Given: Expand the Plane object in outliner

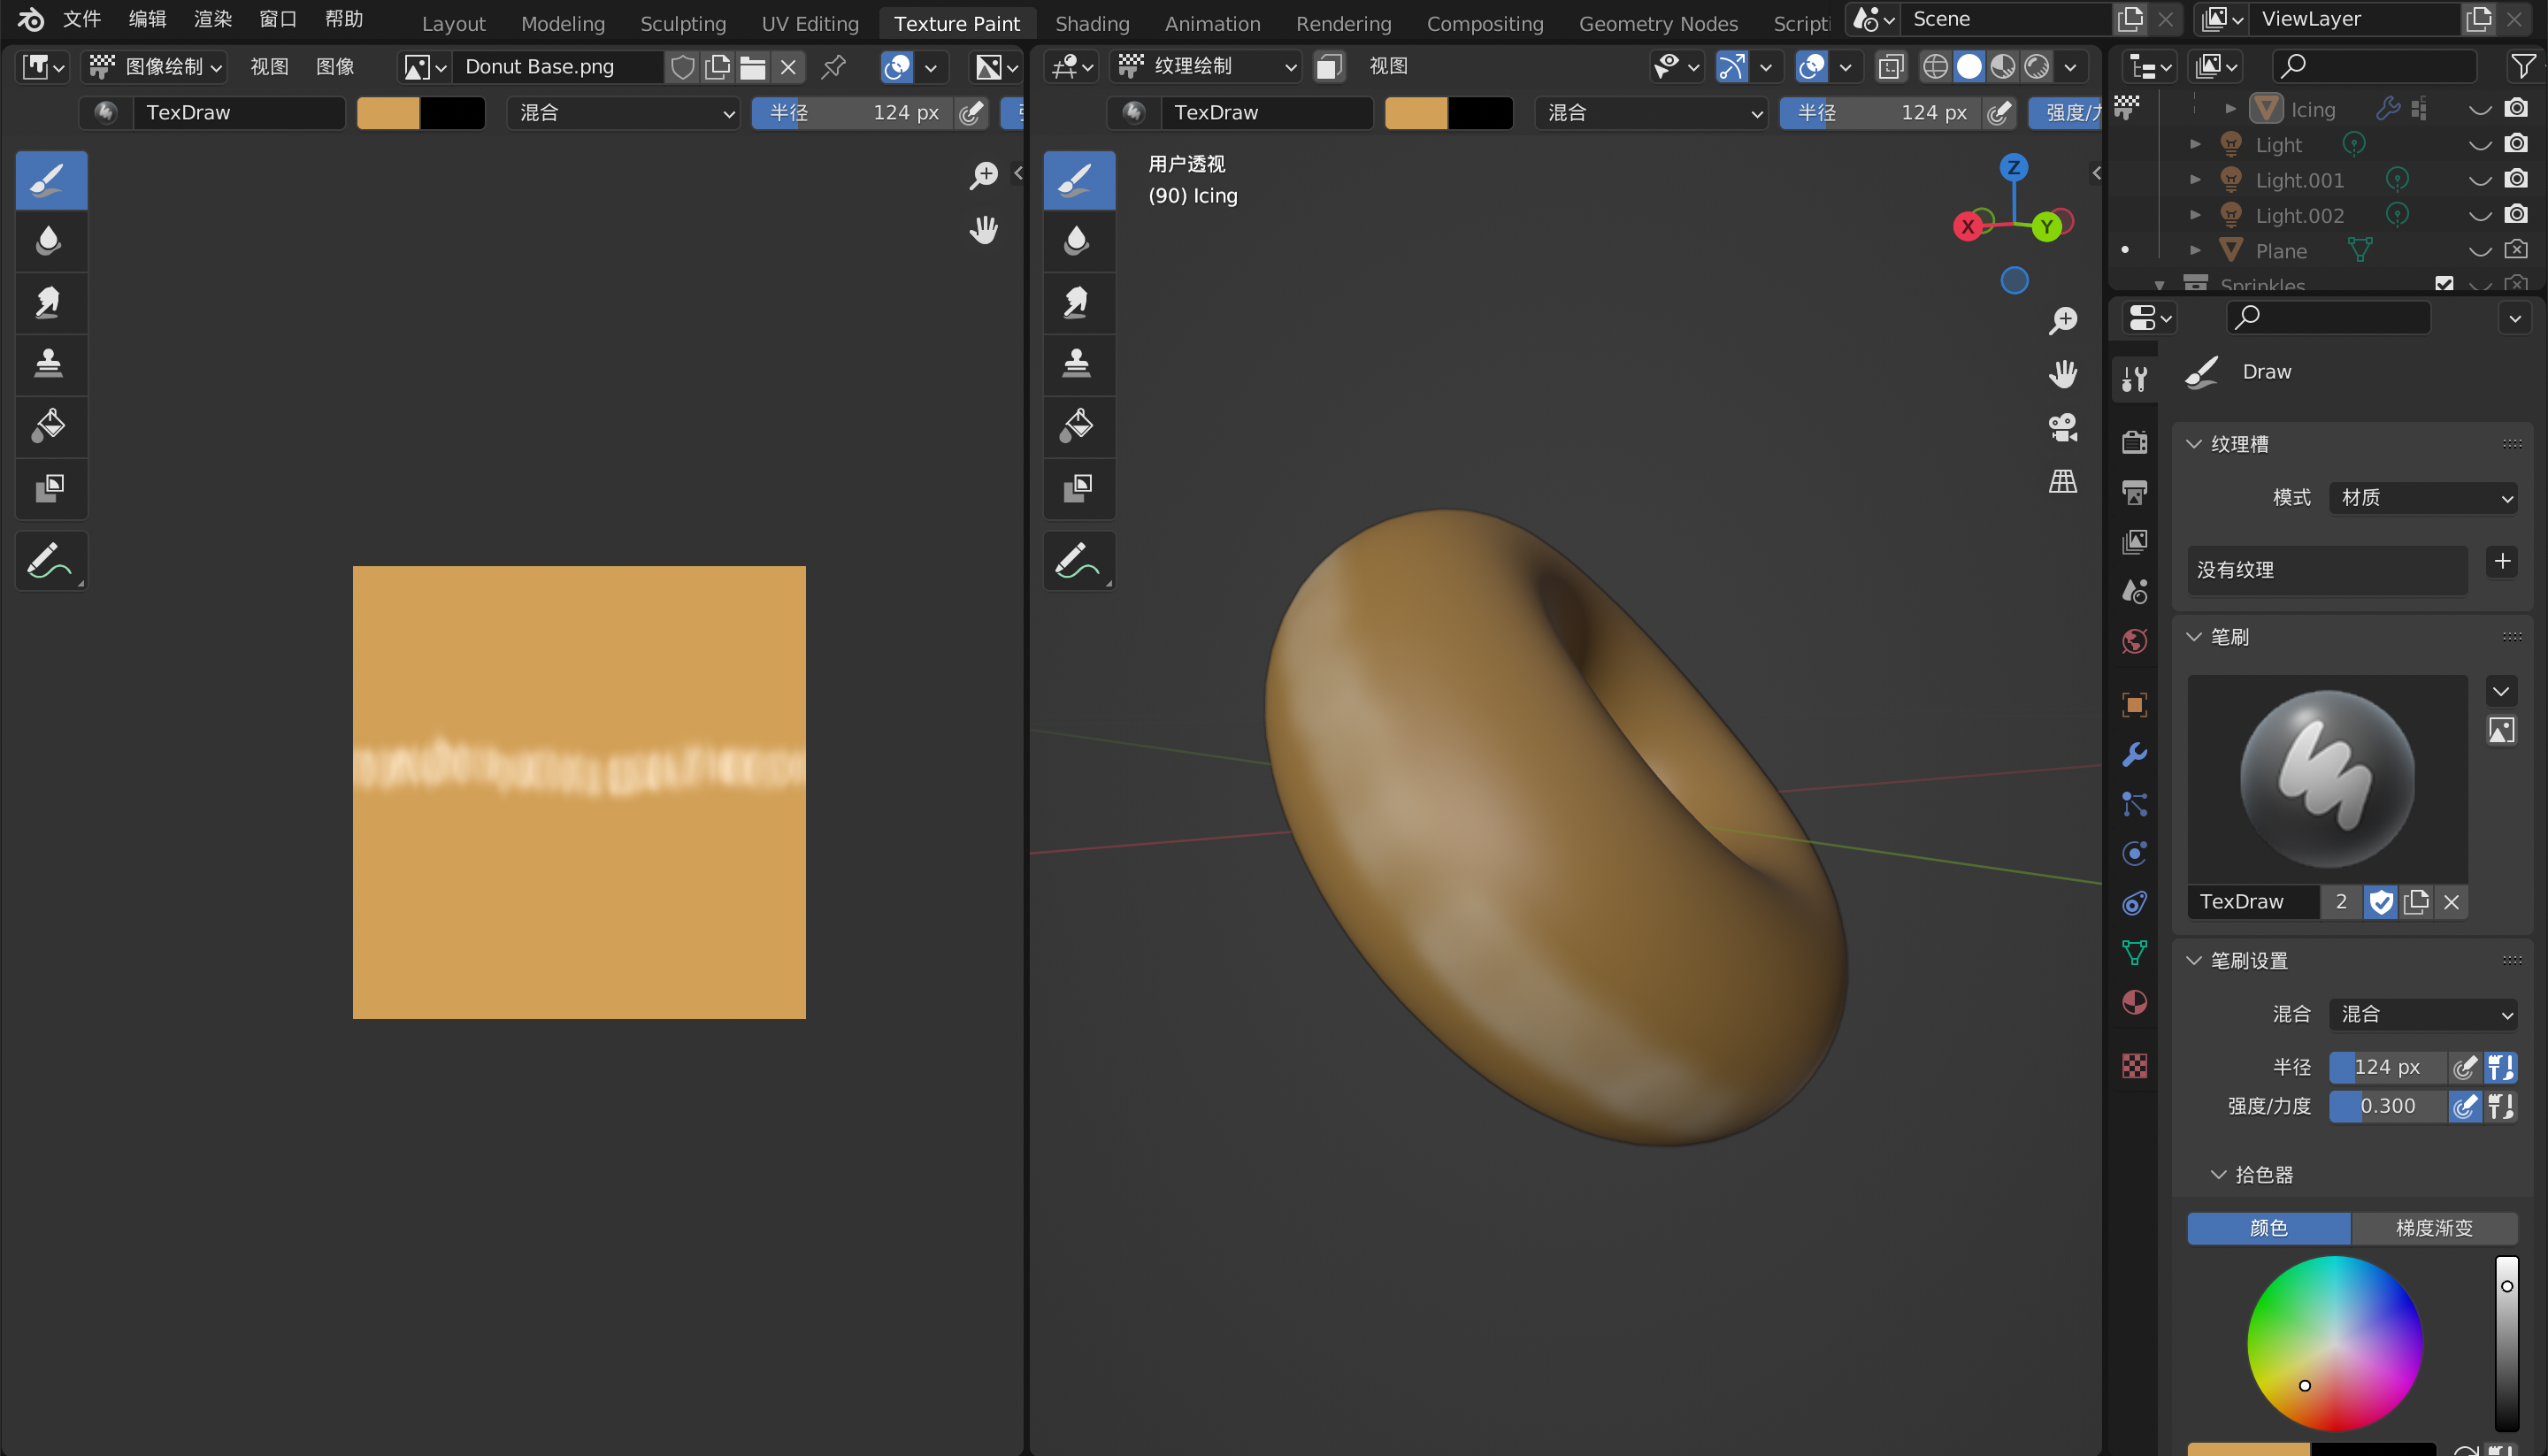Looking at the screenshot, I should point(2195,250).
